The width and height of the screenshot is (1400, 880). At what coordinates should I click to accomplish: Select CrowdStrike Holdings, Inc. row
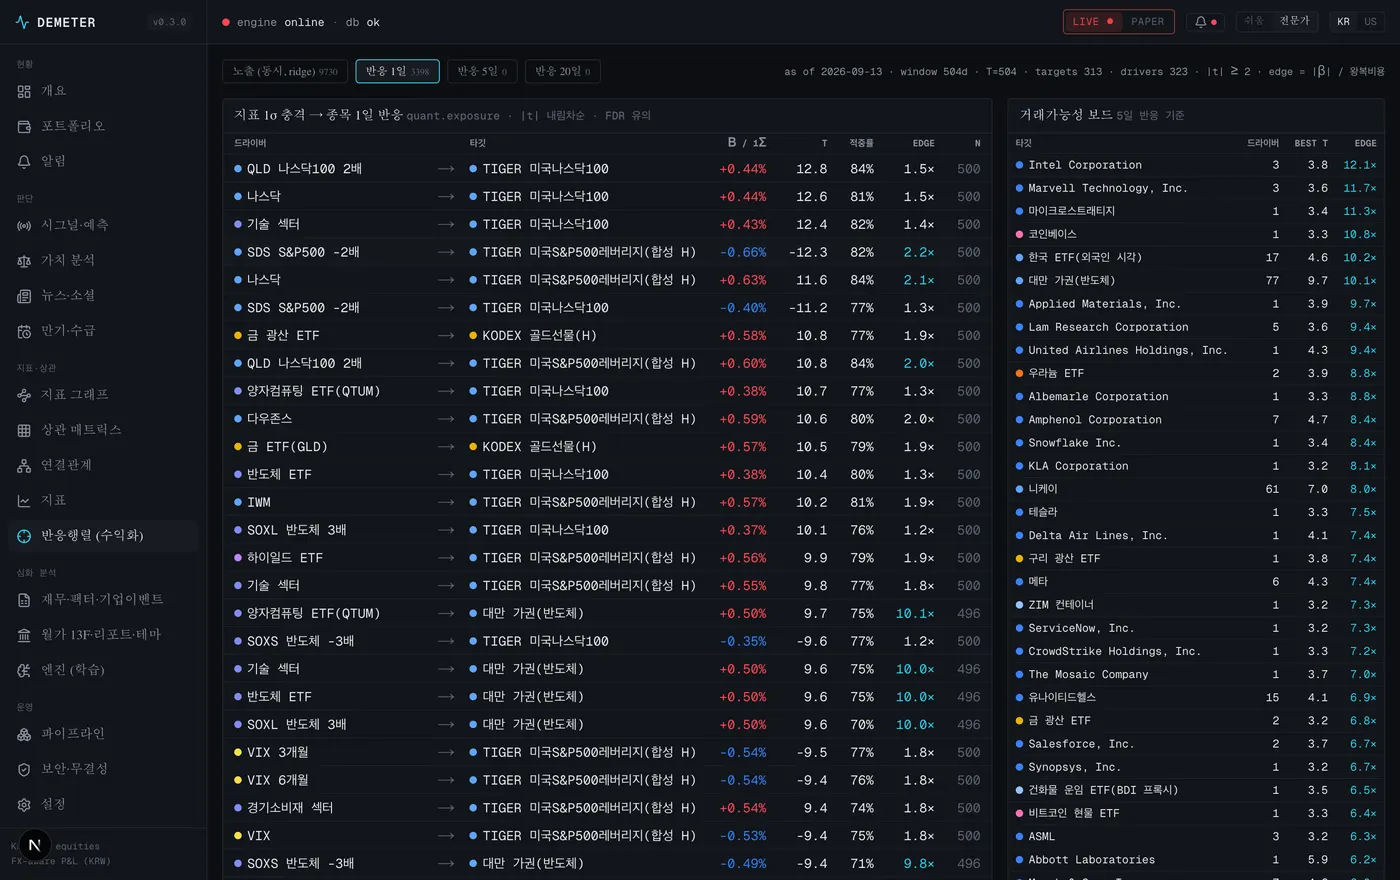pyautogui.click(x=1196, y=651)
